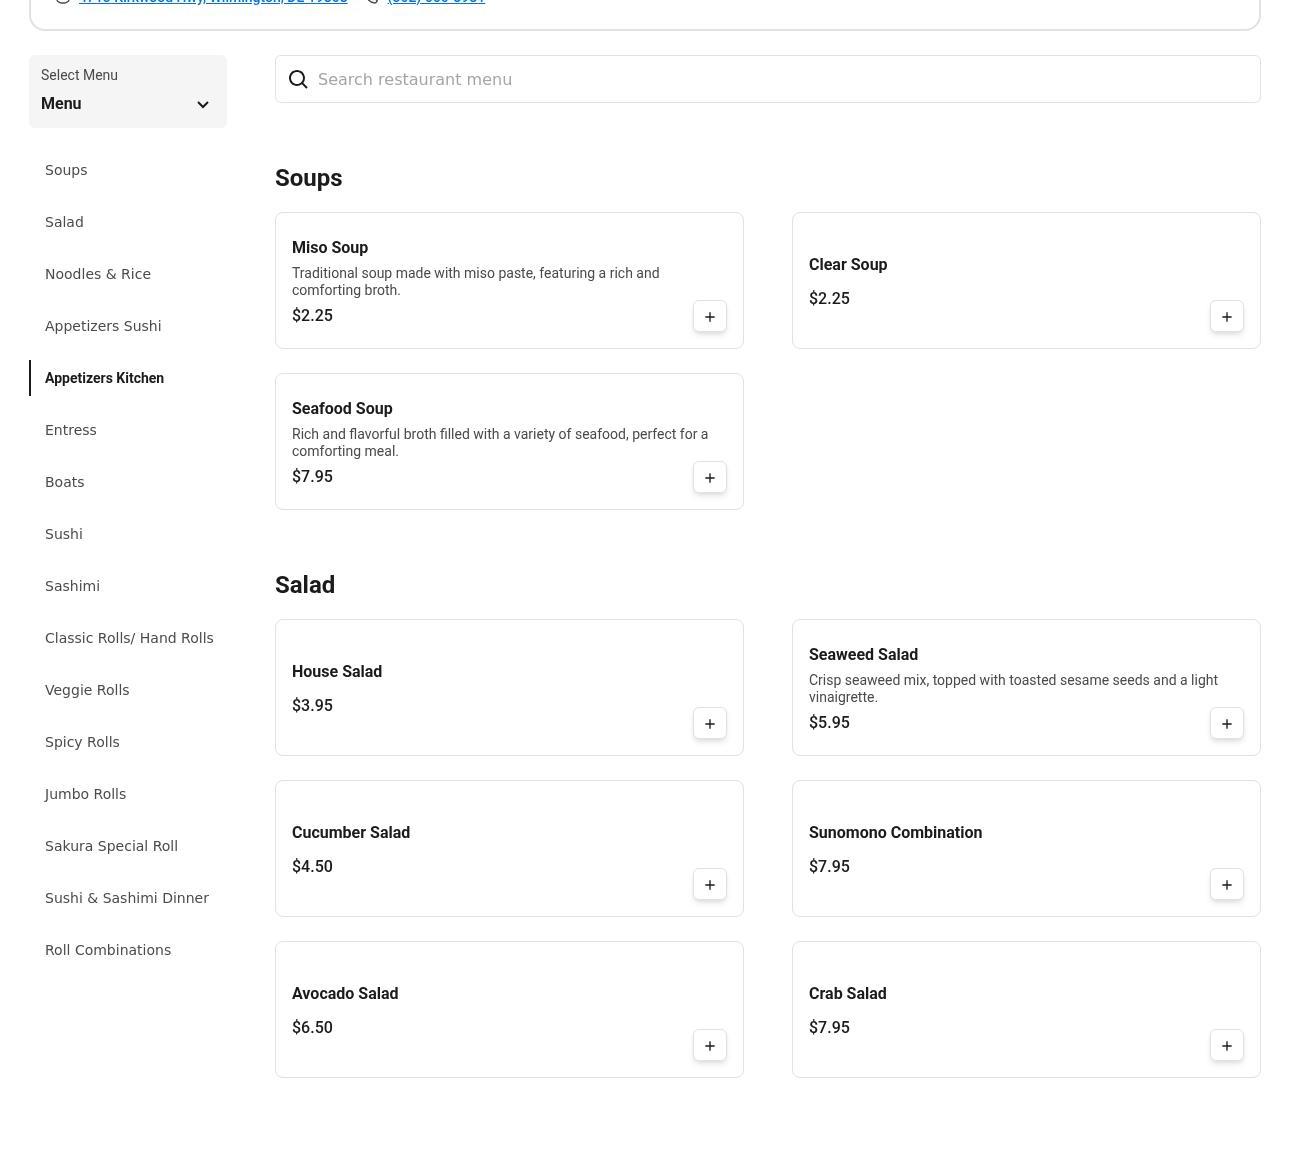
Task: Add House Salad with plus button
Action: pyautogui.click(x=709, y=724)
